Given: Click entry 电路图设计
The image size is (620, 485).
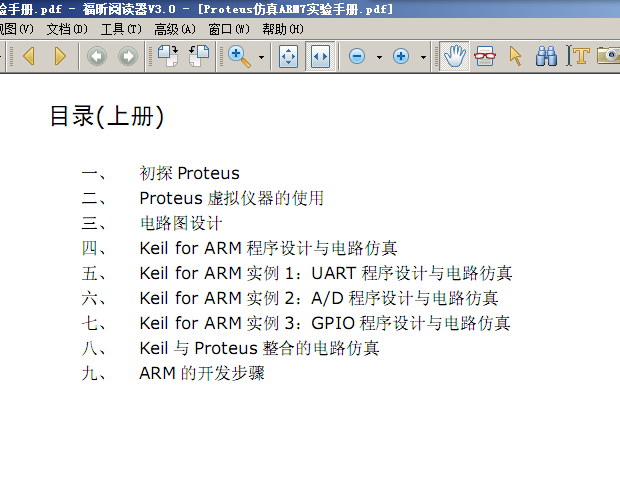Looking at the screenshot, I should click(x=181, y=223).
